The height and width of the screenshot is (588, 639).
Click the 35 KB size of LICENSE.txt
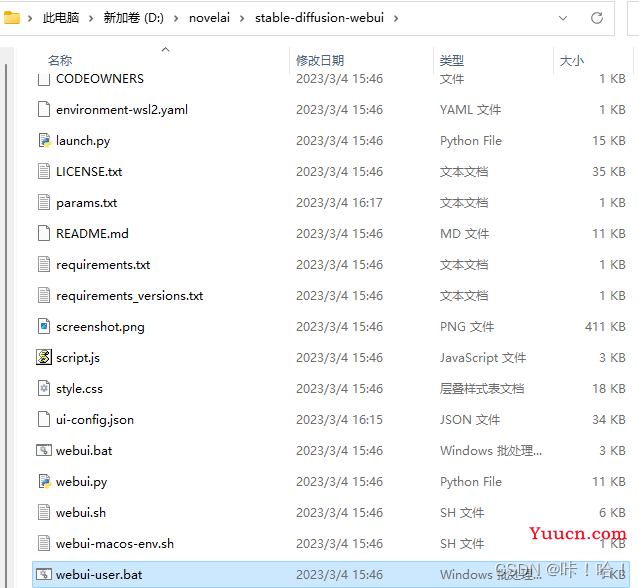pos(609,172)
